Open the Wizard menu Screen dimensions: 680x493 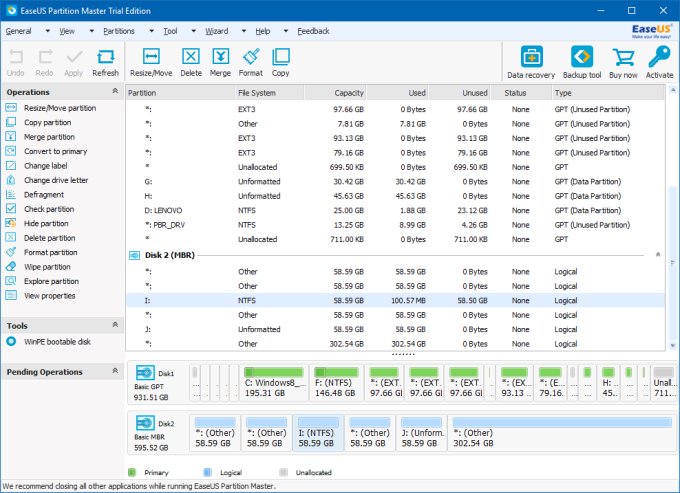[216, 31]
